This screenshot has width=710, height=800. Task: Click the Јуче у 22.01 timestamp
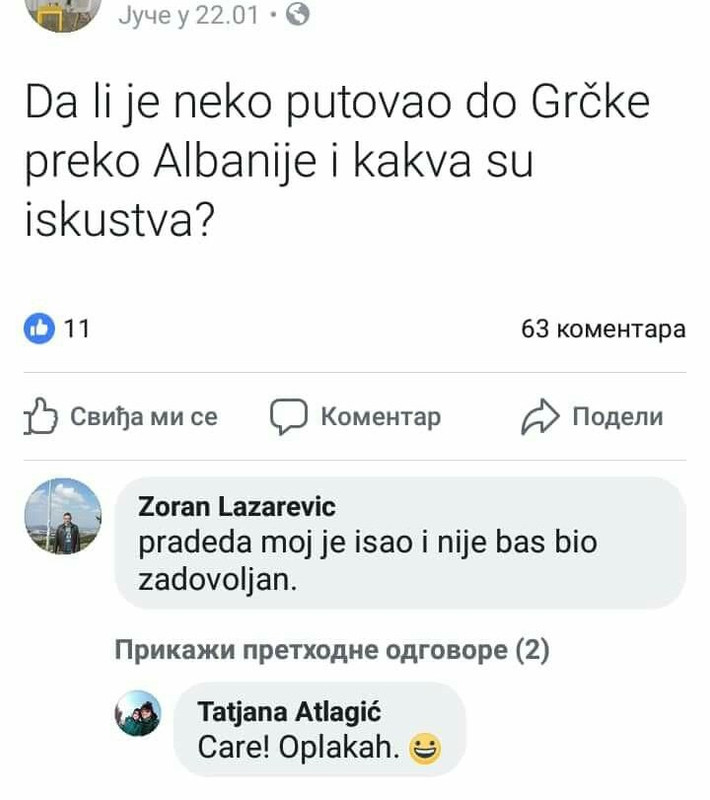pos(189,15)
